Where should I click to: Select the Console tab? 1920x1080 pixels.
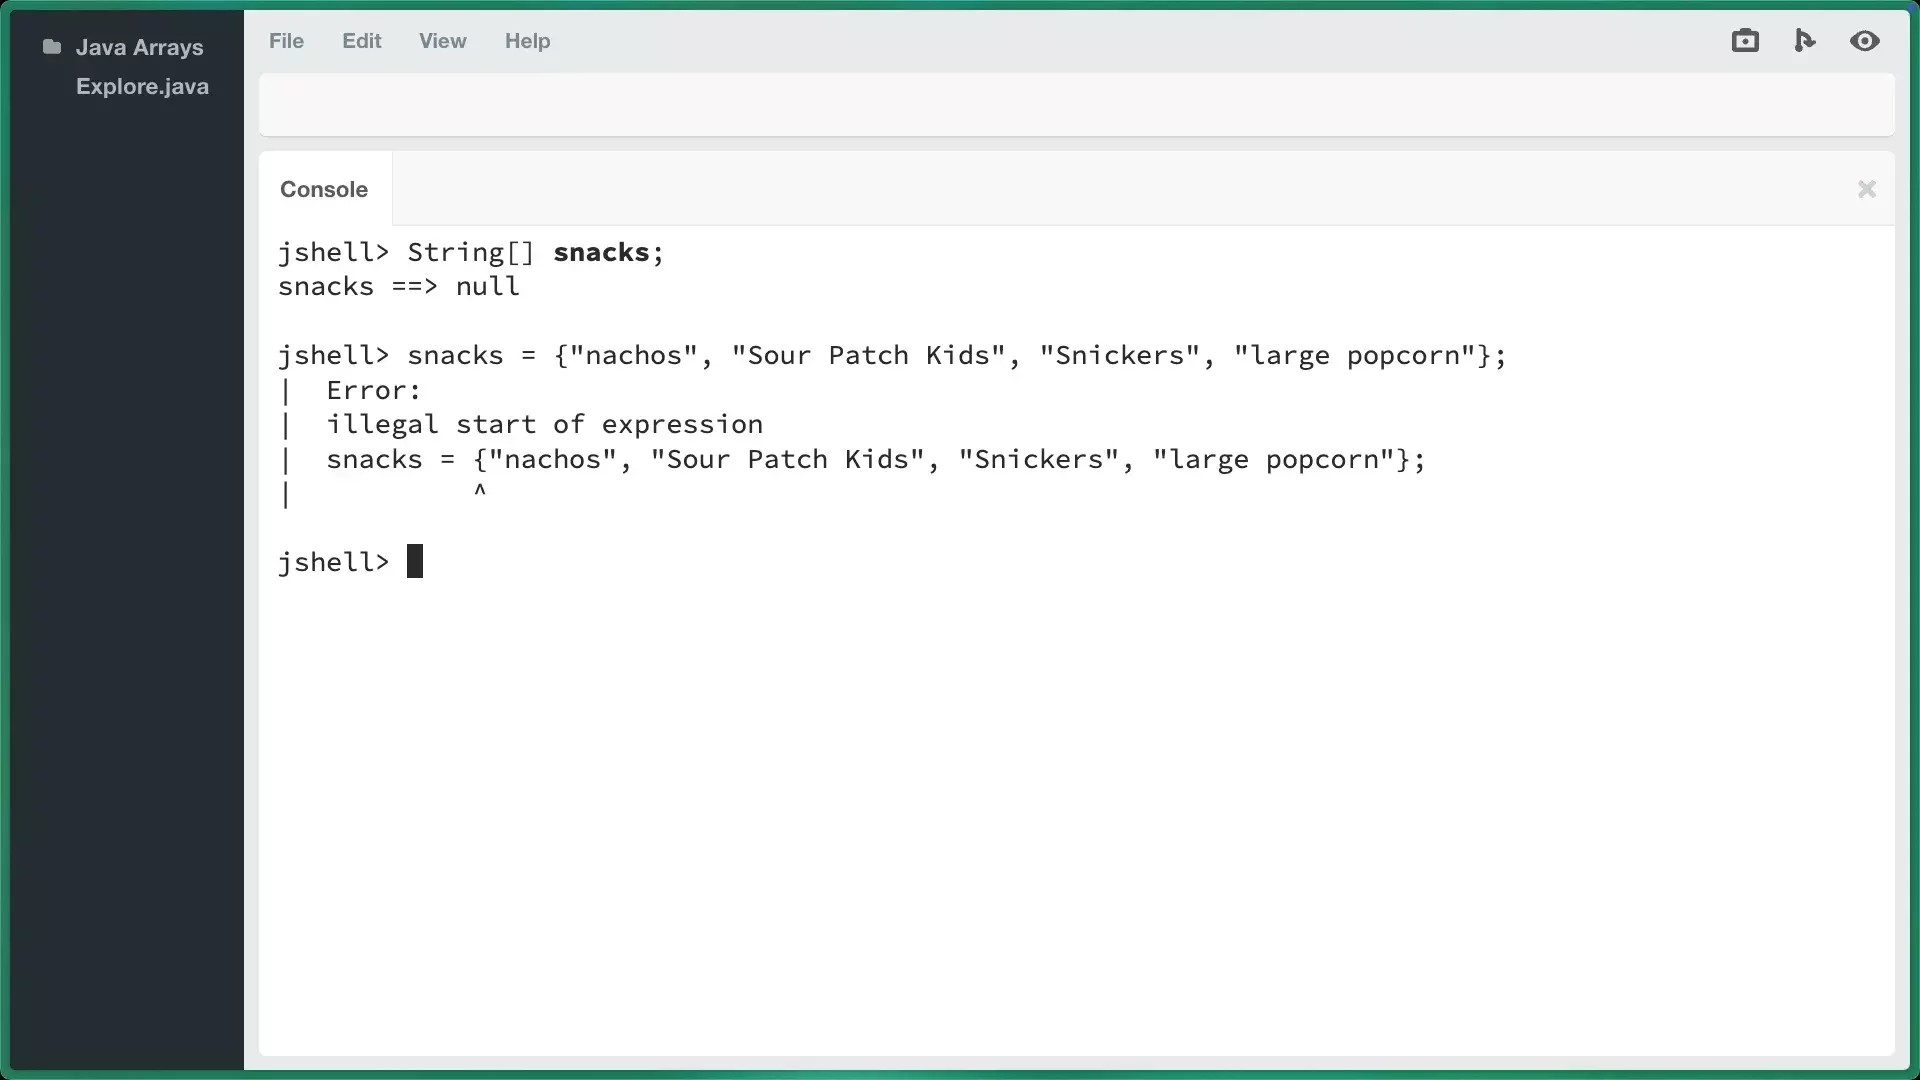coord(324,189)
